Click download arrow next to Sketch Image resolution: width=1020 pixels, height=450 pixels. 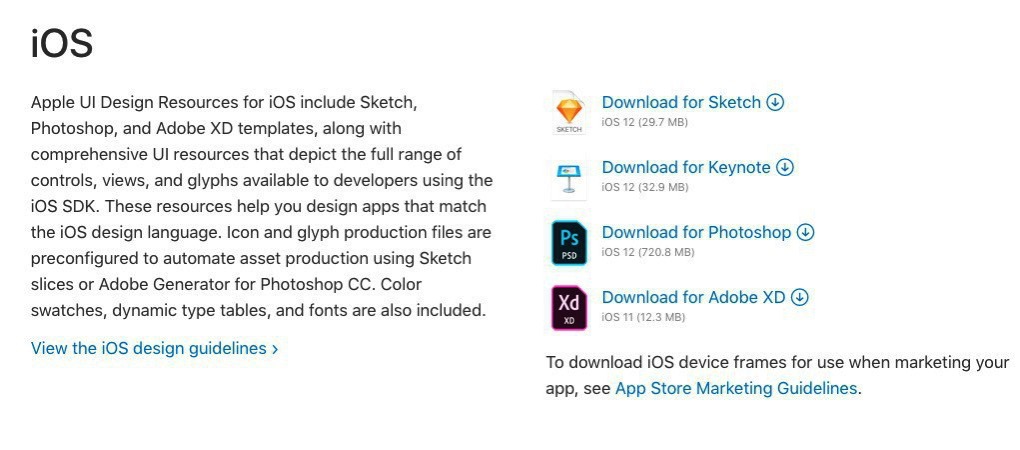click(x=775, y=102)
